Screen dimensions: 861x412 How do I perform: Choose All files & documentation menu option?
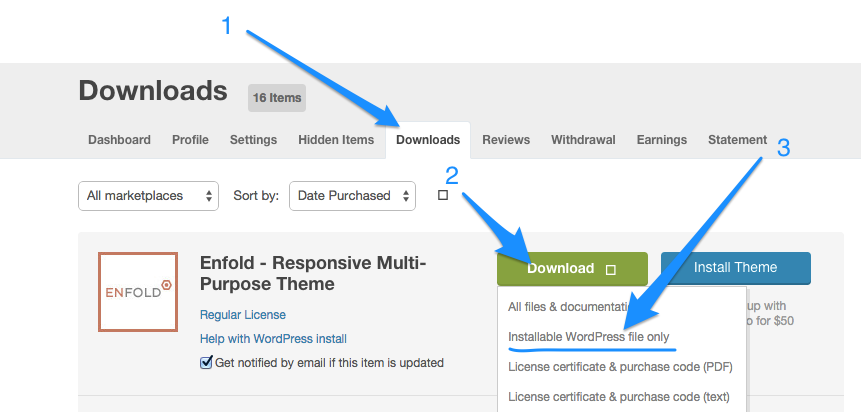point(570,307)
